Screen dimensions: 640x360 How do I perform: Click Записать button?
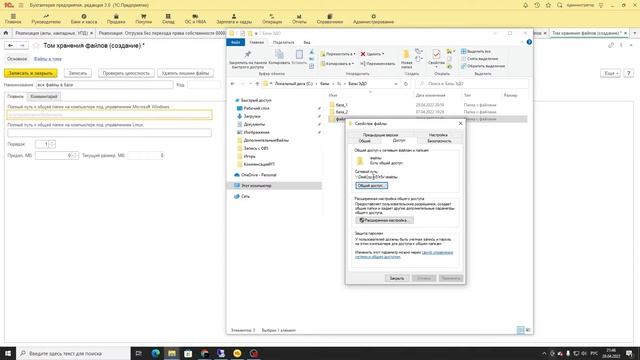coord(78,73)
